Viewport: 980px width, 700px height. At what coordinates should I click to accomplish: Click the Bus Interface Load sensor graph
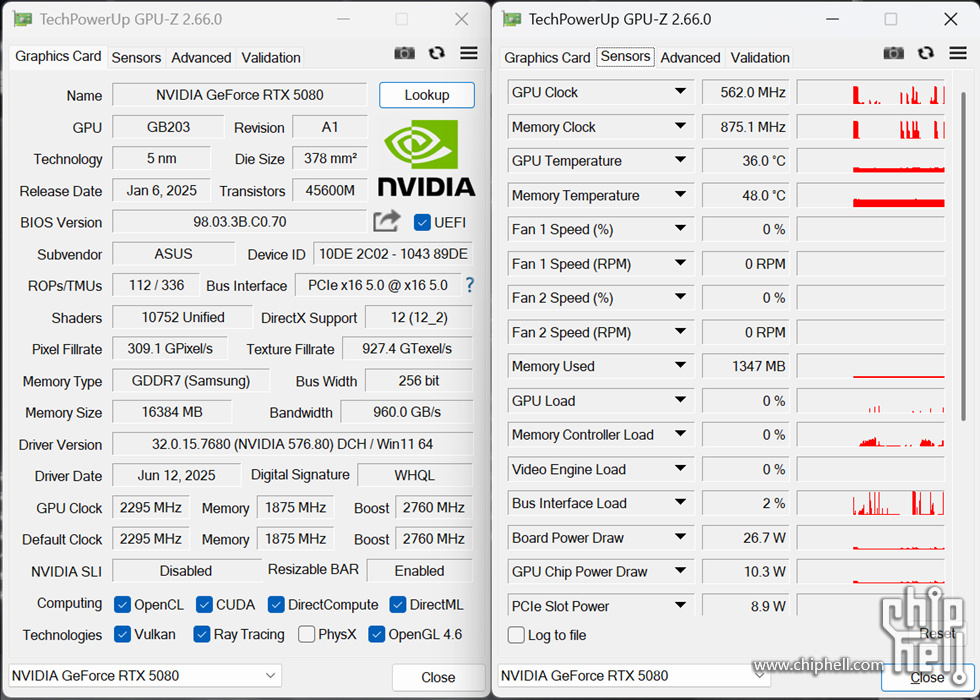click(871, 504)
